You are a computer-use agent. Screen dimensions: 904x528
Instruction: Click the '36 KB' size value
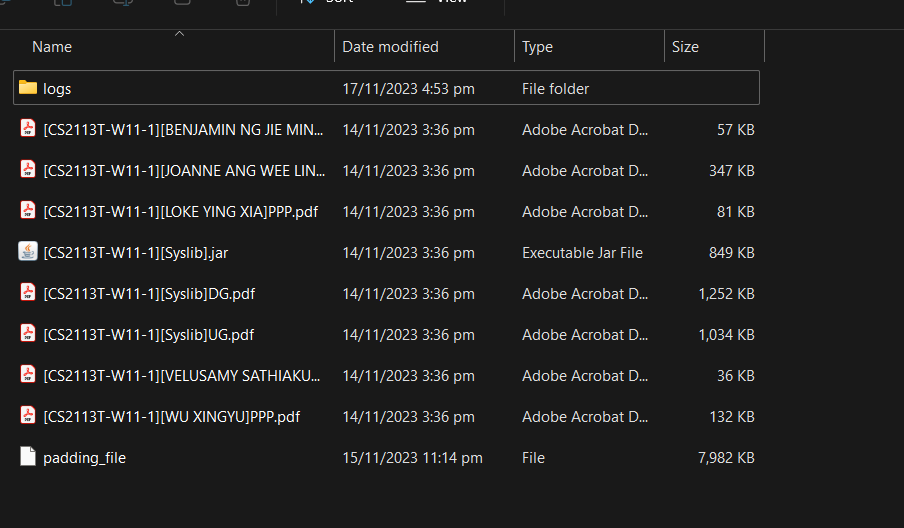click(x=736, y=375)
